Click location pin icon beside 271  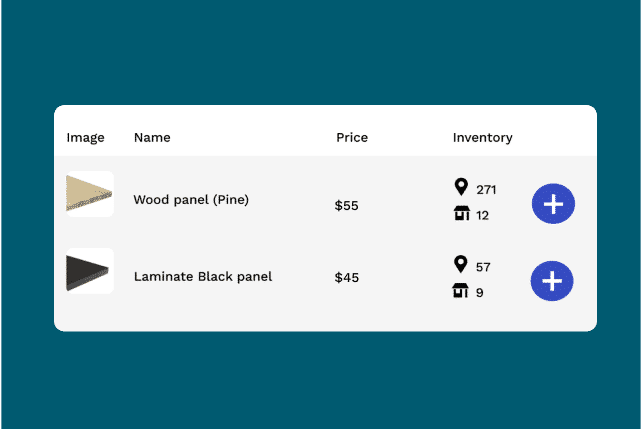(461, 187)
